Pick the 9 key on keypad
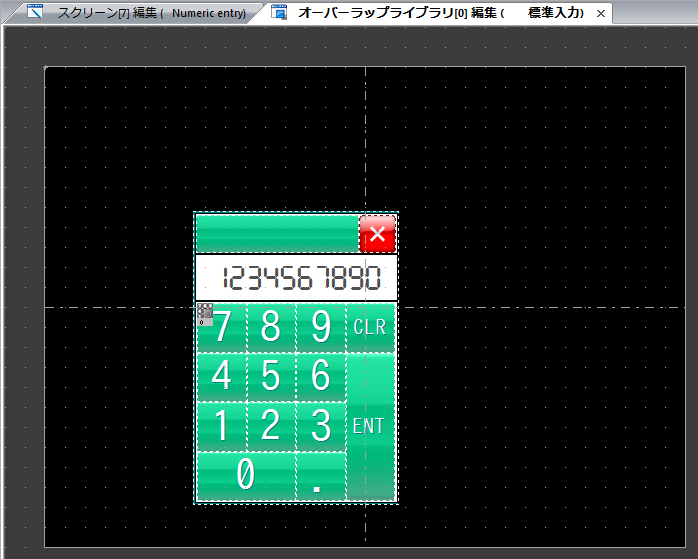 pyautogui.click(x=321, y=327)
